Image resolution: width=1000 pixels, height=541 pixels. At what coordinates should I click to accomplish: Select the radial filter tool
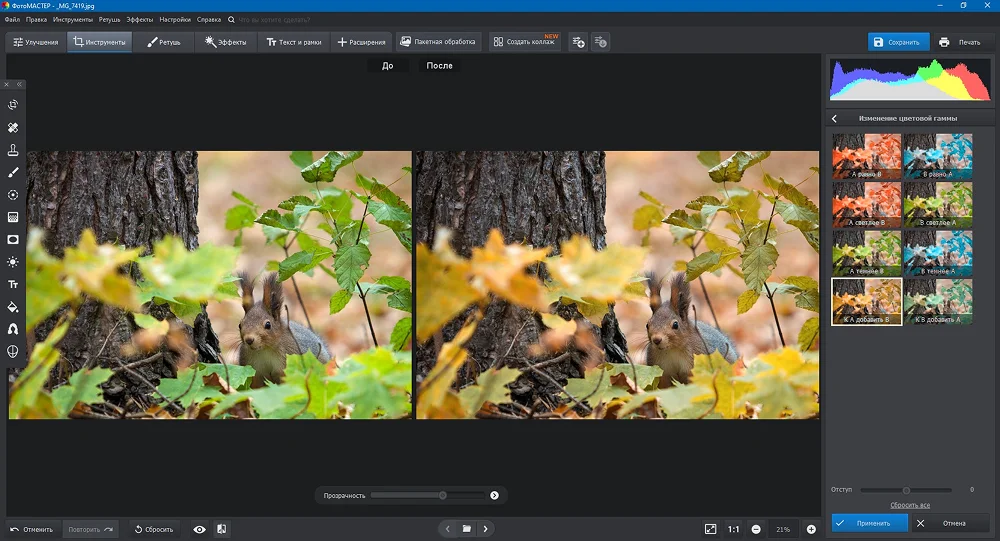pos(13,195)
